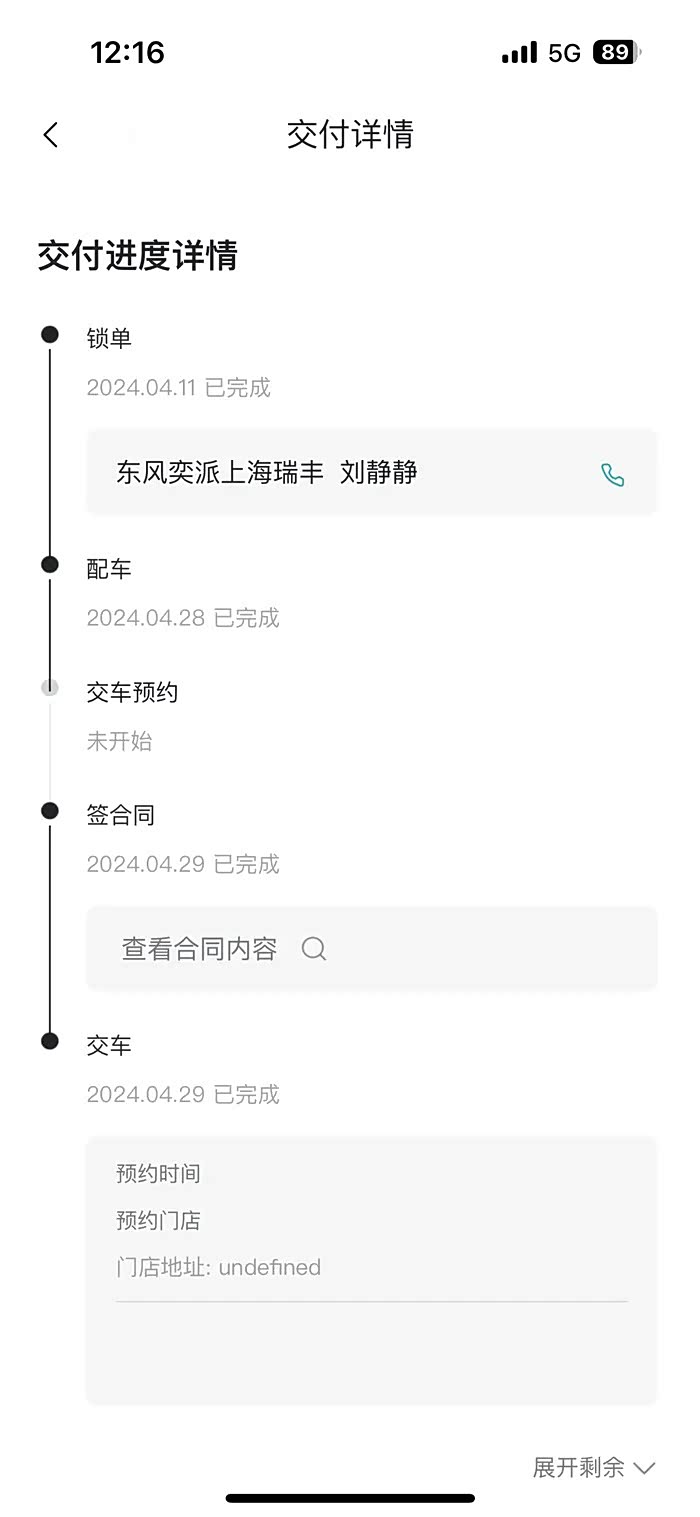The image size is (700, 1517).
Task: Select the 交车 timeline dot
Action: pyautogui.click(x=50, y=1041)
